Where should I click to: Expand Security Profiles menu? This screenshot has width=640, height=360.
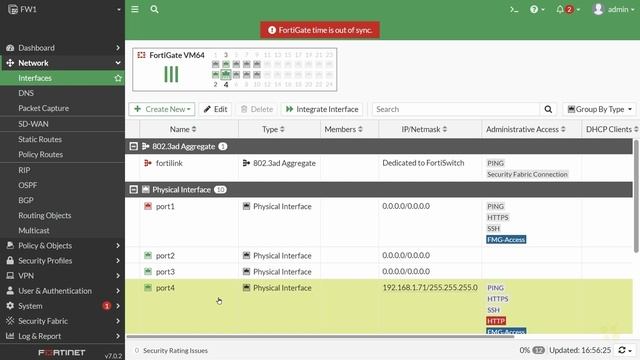click(62, 261)
